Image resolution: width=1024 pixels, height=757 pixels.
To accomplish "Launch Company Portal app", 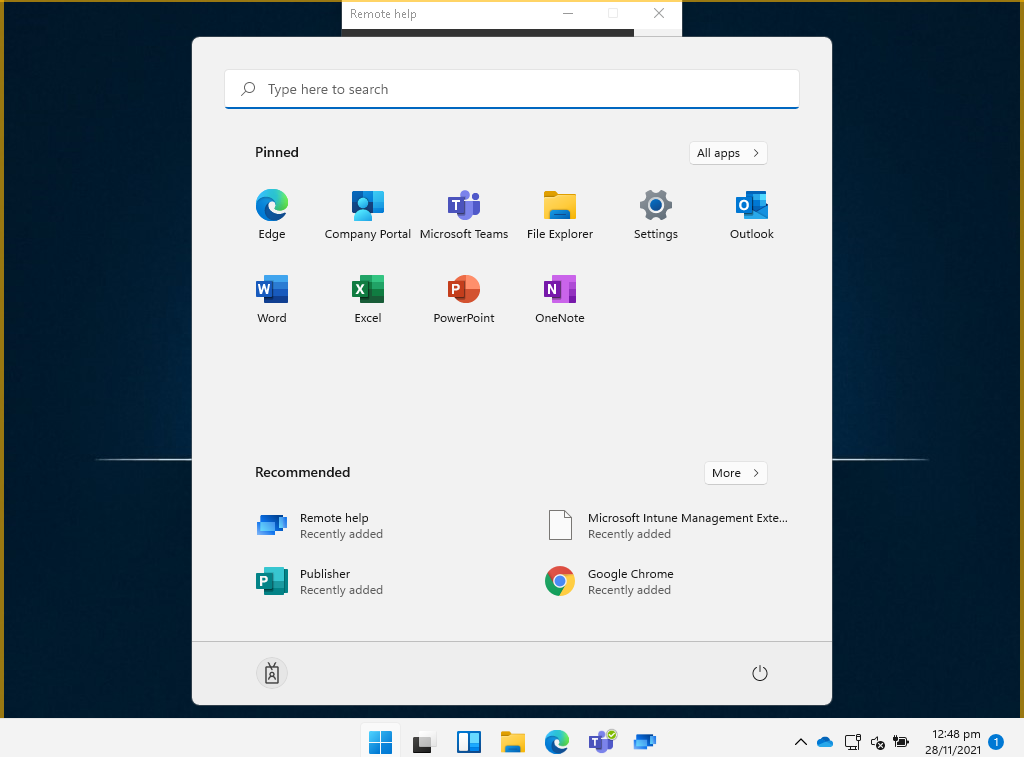I will click(x=368, y=215).
